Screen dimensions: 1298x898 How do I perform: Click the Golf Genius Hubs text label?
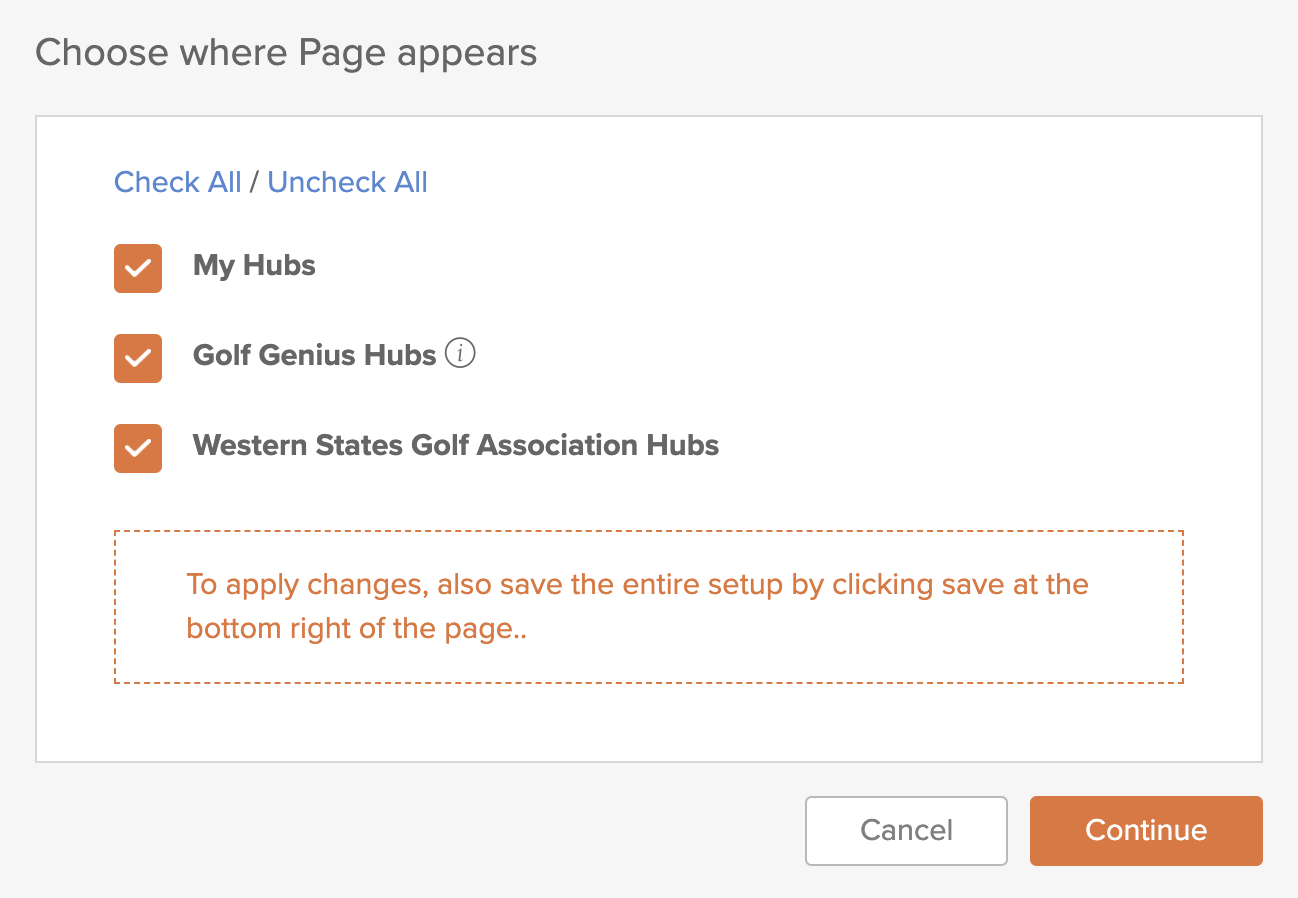(315, 355)
